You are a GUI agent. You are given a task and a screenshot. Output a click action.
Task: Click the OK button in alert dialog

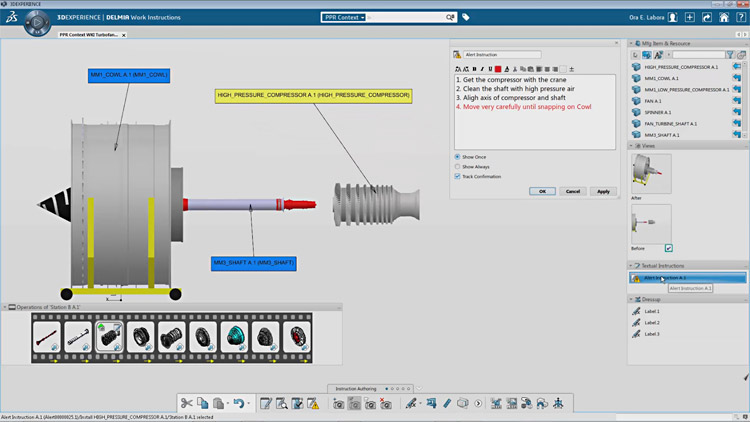[541, 191]
